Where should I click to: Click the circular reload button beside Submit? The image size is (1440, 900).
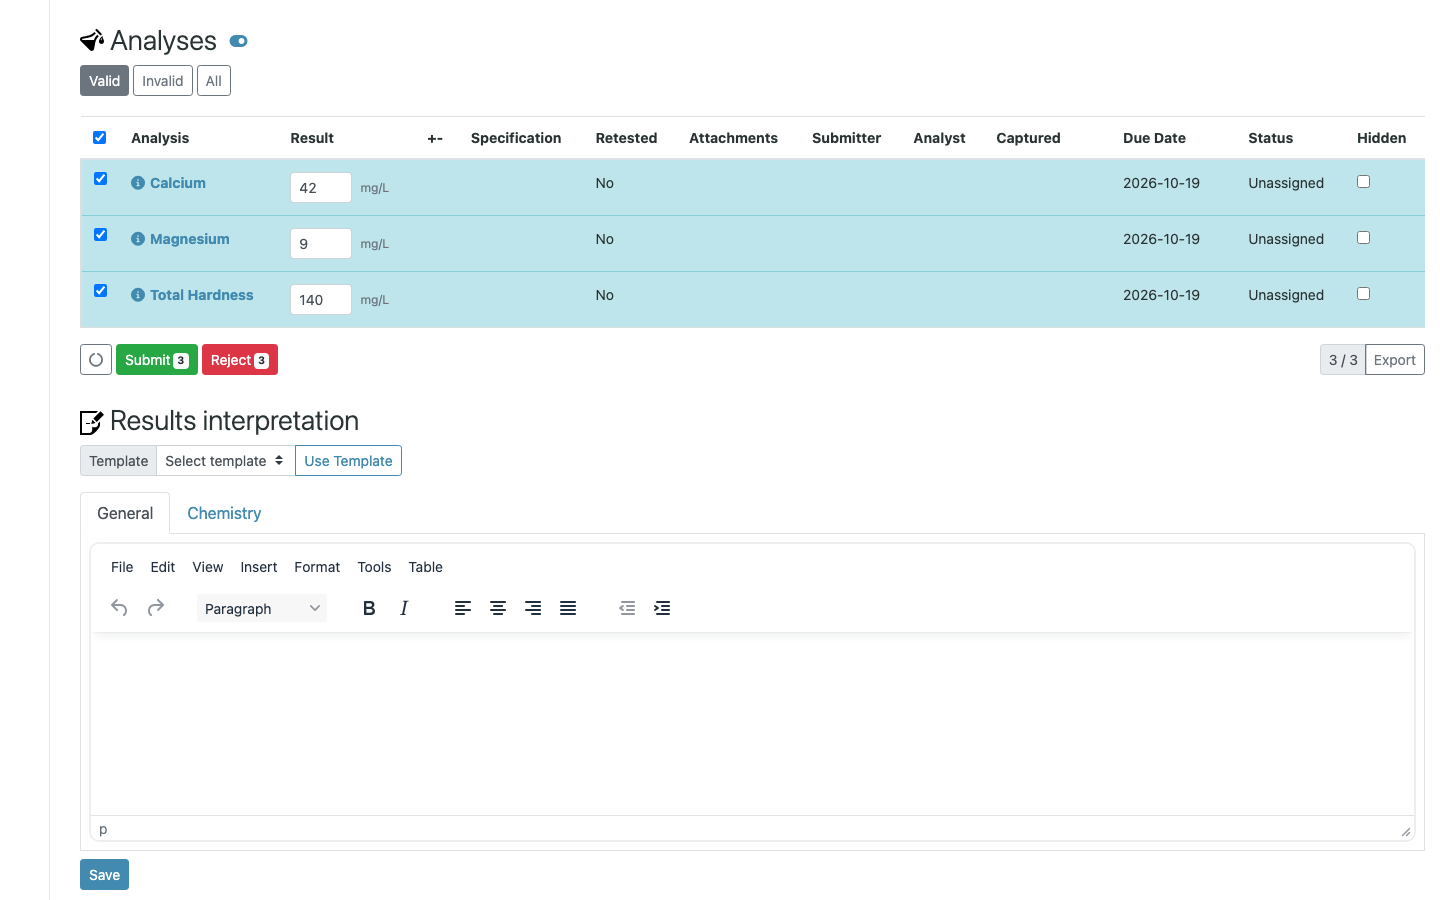tap(96, 360)
